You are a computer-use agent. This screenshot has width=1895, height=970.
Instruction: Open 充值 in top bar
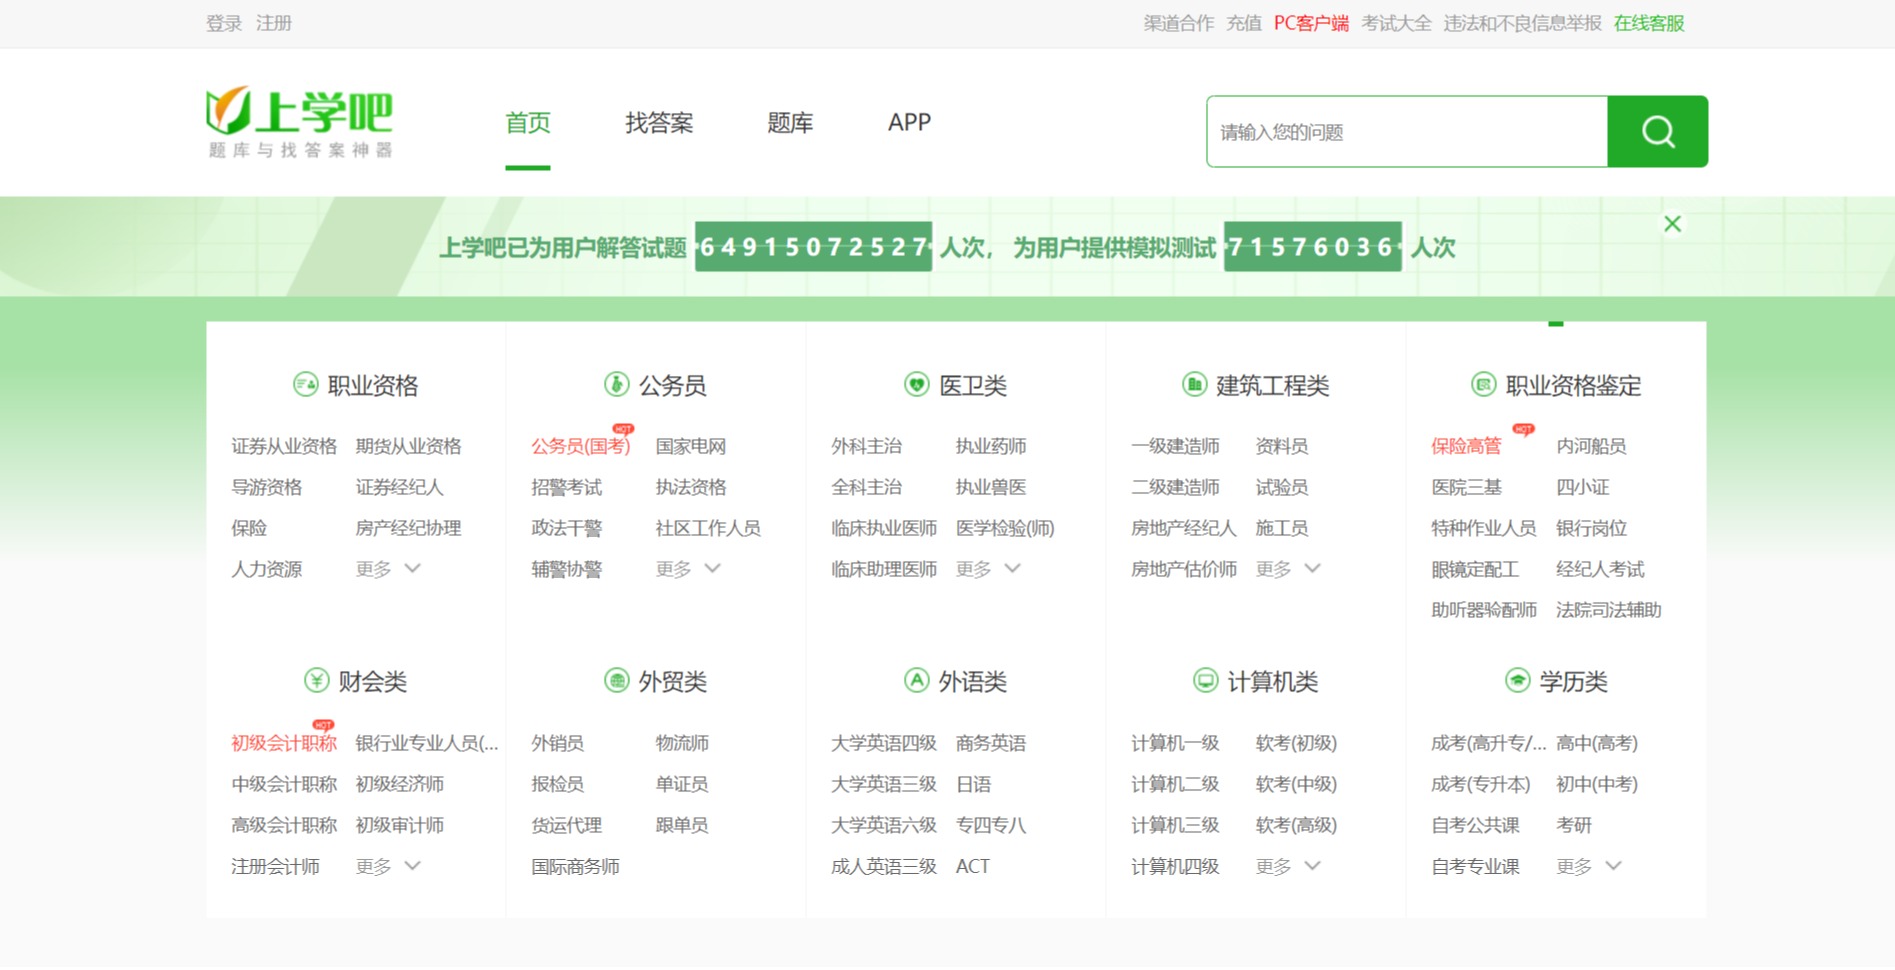pyautogui.click(x=1244, y=23)
